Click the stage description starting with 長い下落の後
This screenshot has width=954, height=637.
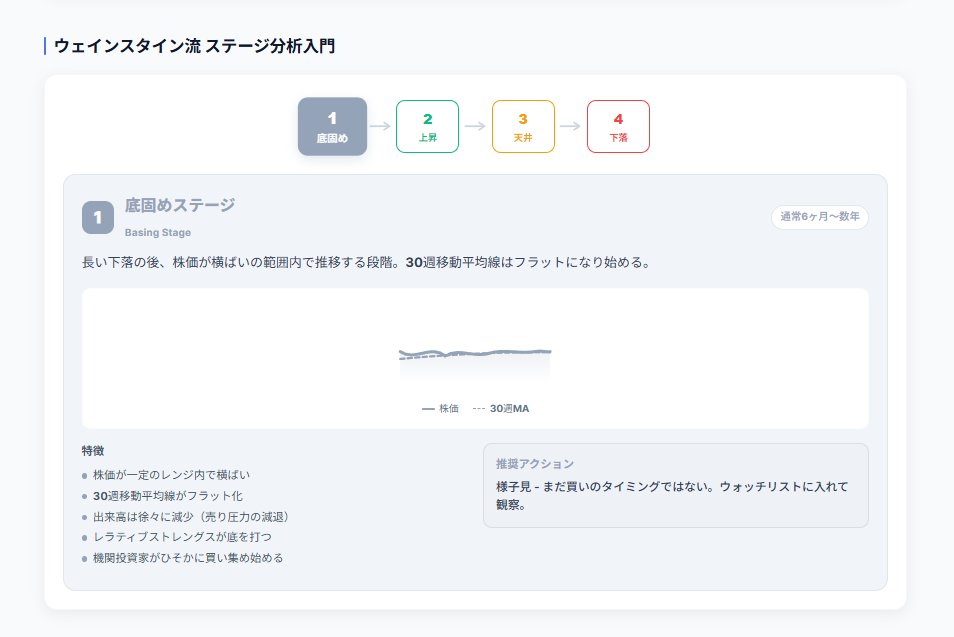367,262
